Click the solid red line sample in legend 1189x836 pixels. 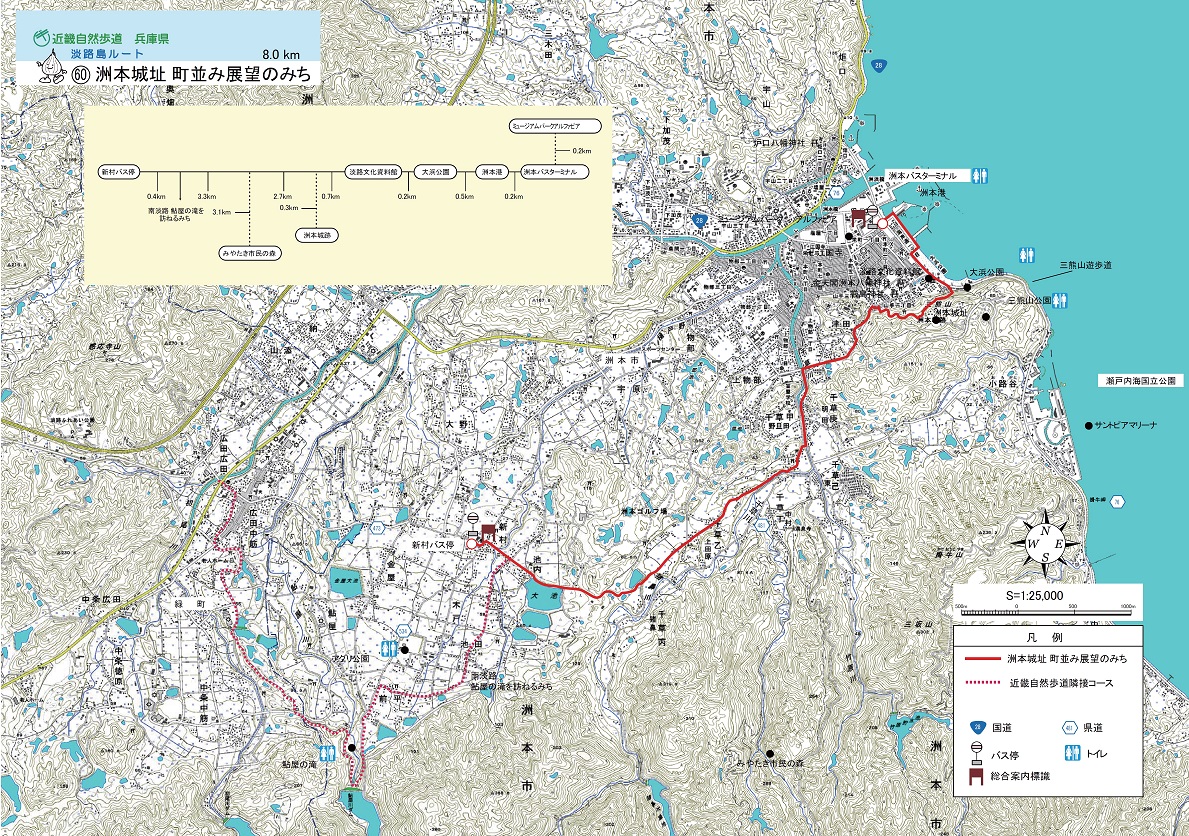click(x=983, y=659)
